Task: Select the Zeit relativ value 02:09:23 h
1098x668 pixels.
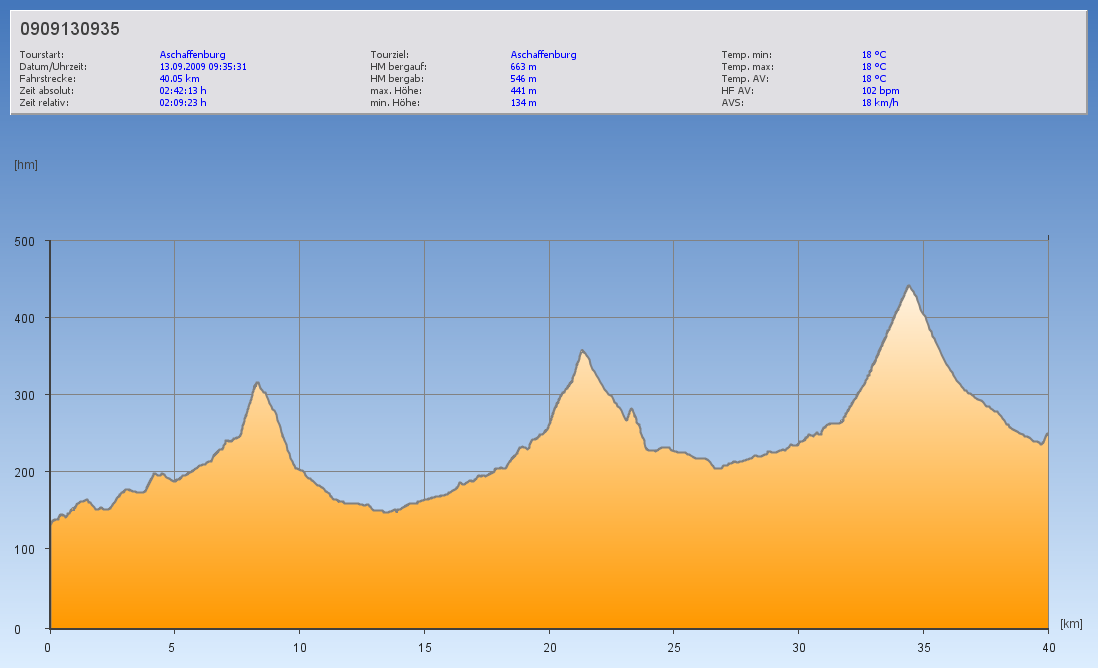Action: pos(183,103)
